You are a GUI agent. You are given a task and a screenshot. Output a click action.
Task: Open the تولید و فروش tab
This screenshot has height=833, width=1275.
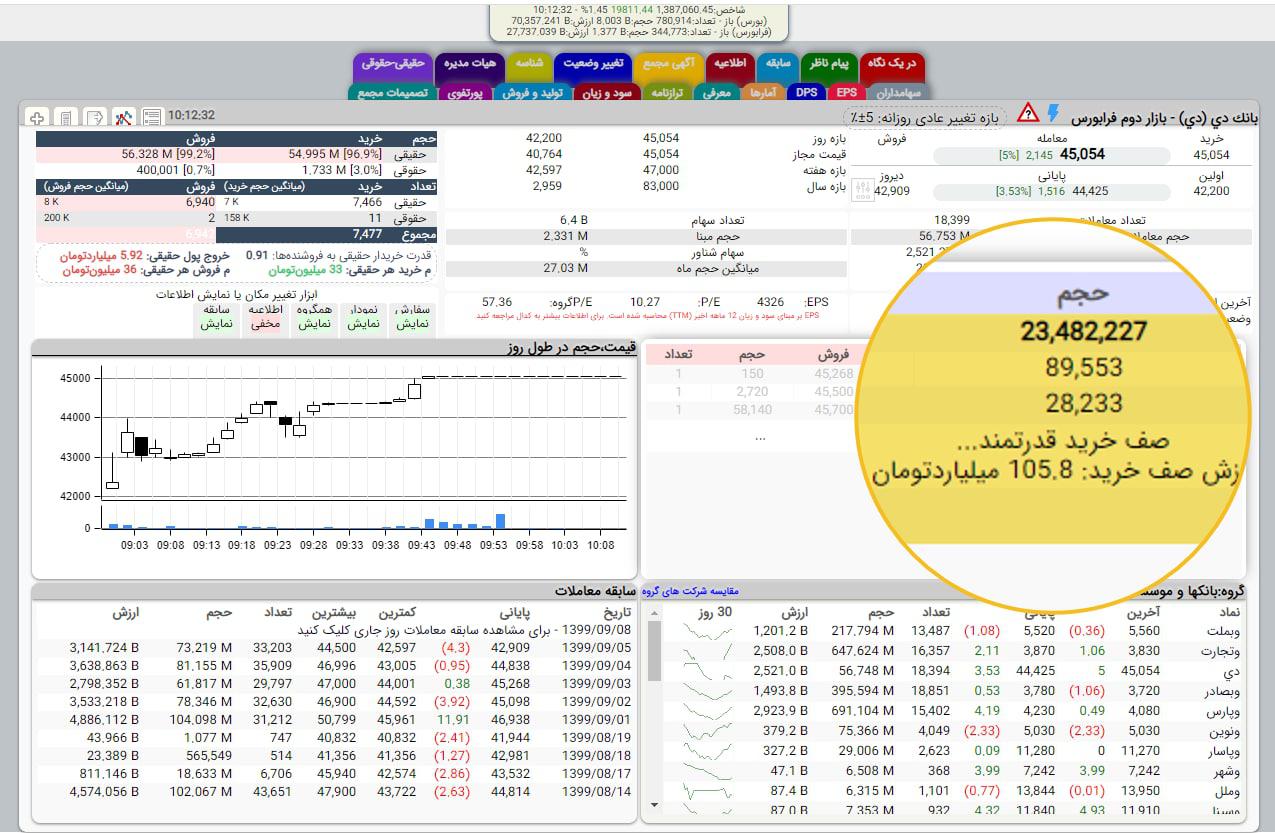[x=532, y=92]
